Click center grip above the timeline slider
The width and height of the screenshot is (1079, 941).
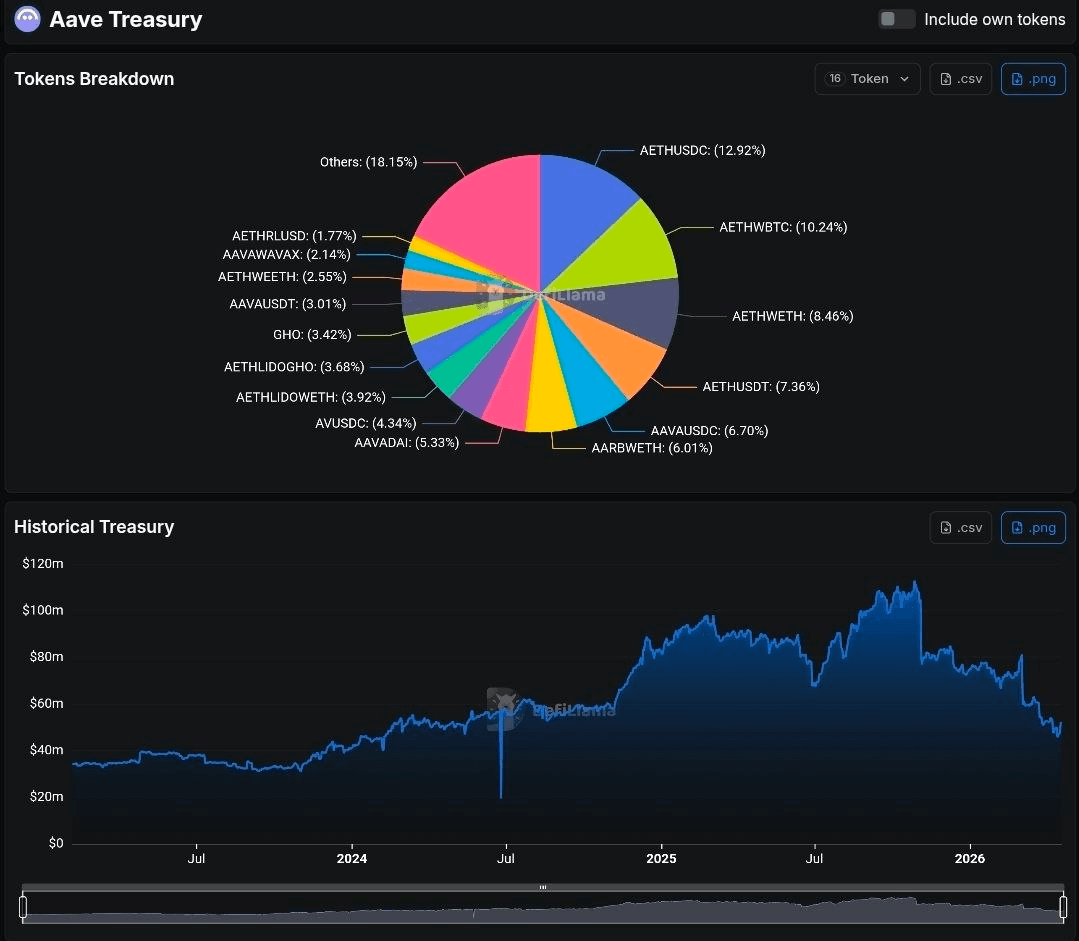click(542, 887)
